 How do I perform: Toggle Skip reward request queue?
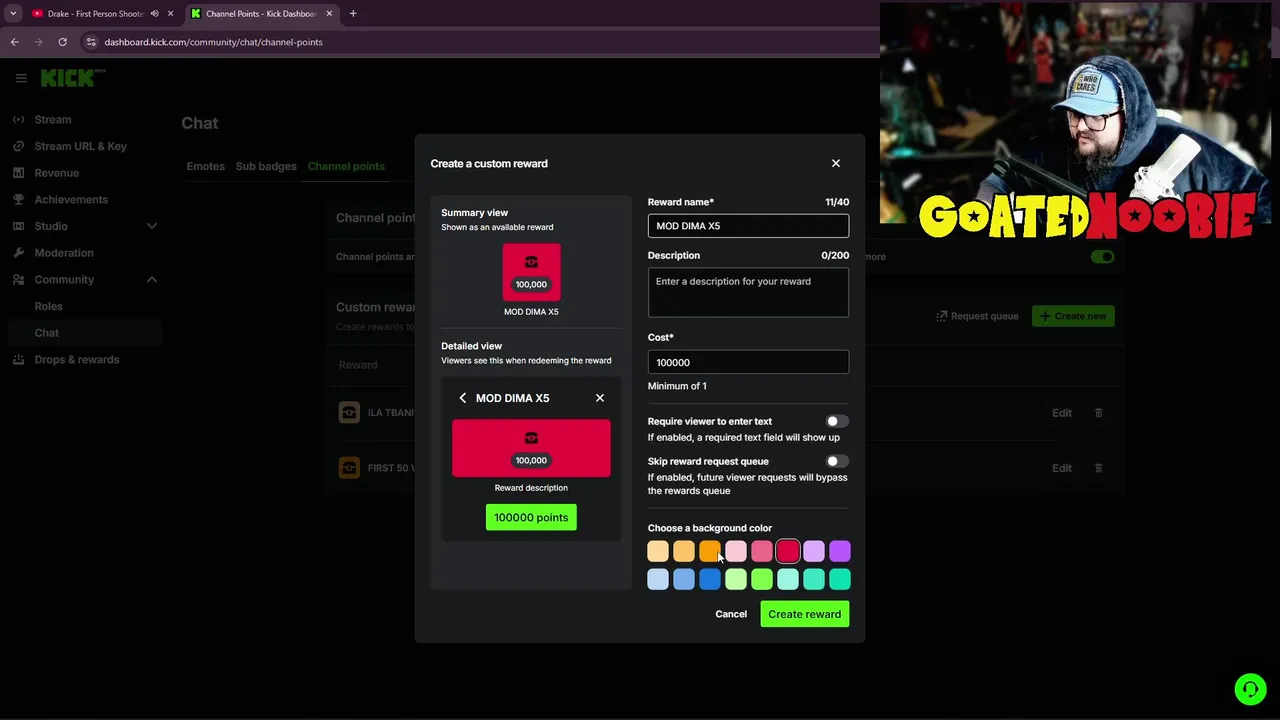(837, 462)
